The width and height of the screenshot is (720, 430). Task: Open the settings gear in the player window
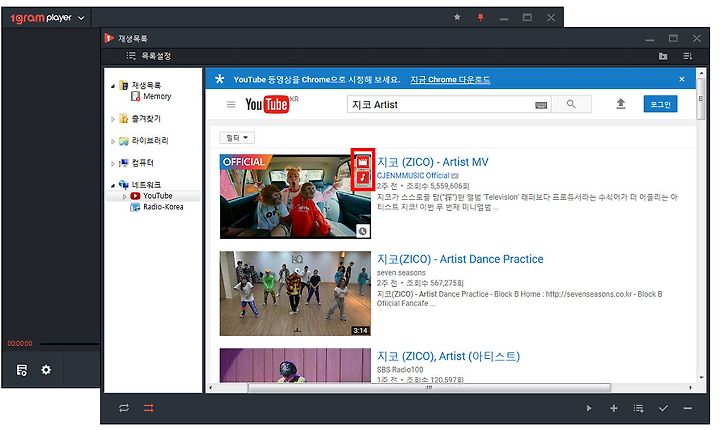click(x=46, y=369)
